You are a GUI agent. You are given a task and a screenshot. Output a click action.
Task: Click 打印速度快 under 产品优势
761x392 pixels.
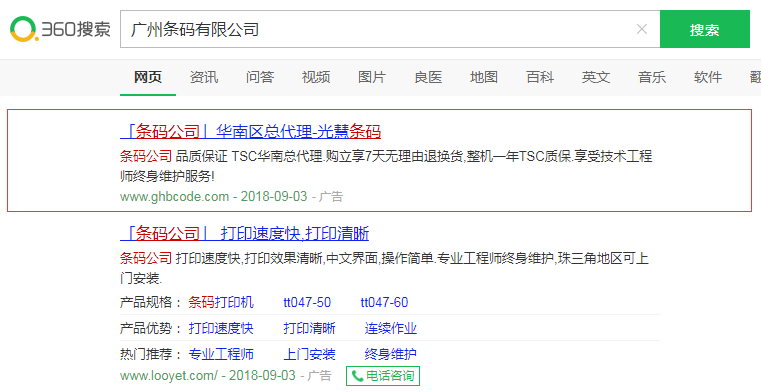[221, 328]
